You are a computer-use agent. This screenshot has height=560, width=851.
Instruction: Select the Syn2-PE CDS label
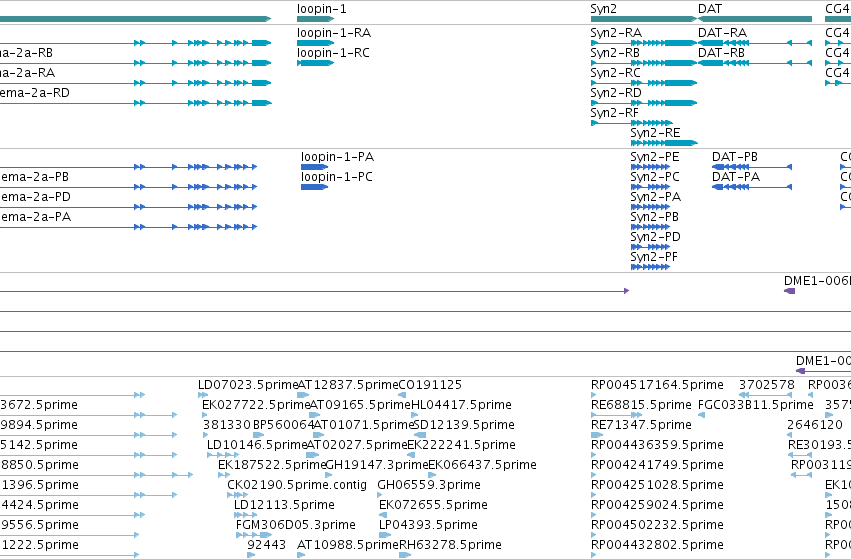[655, 157]
